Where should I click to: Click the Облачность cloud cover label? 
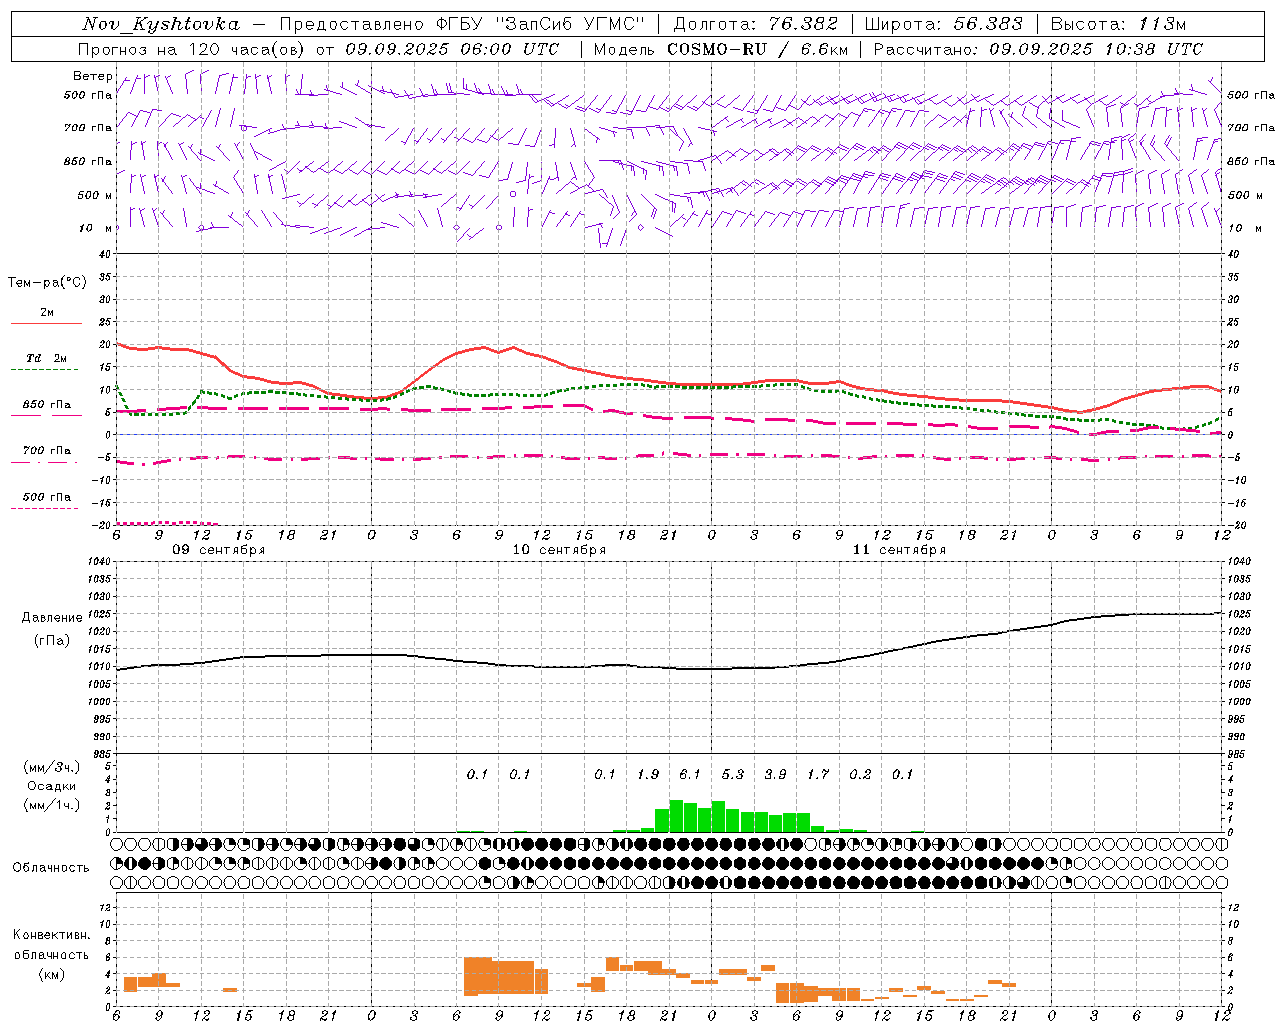point(51,868)
